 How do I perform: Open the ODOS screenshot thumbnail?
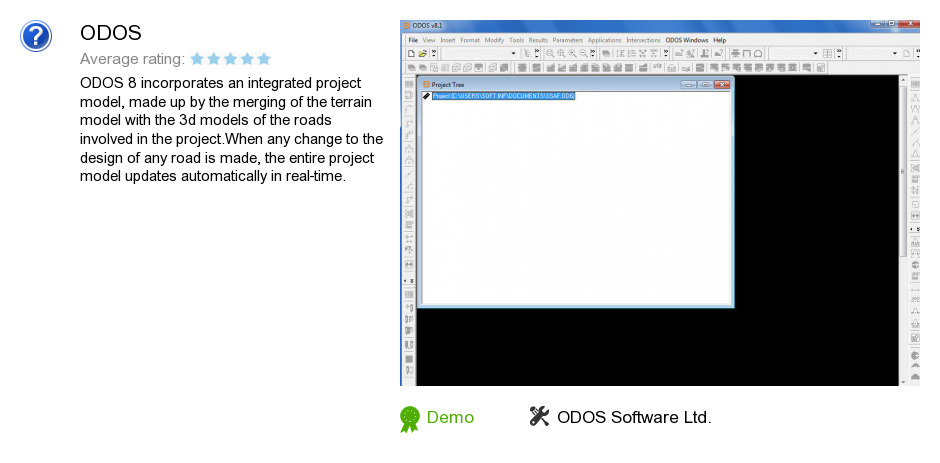660,203
